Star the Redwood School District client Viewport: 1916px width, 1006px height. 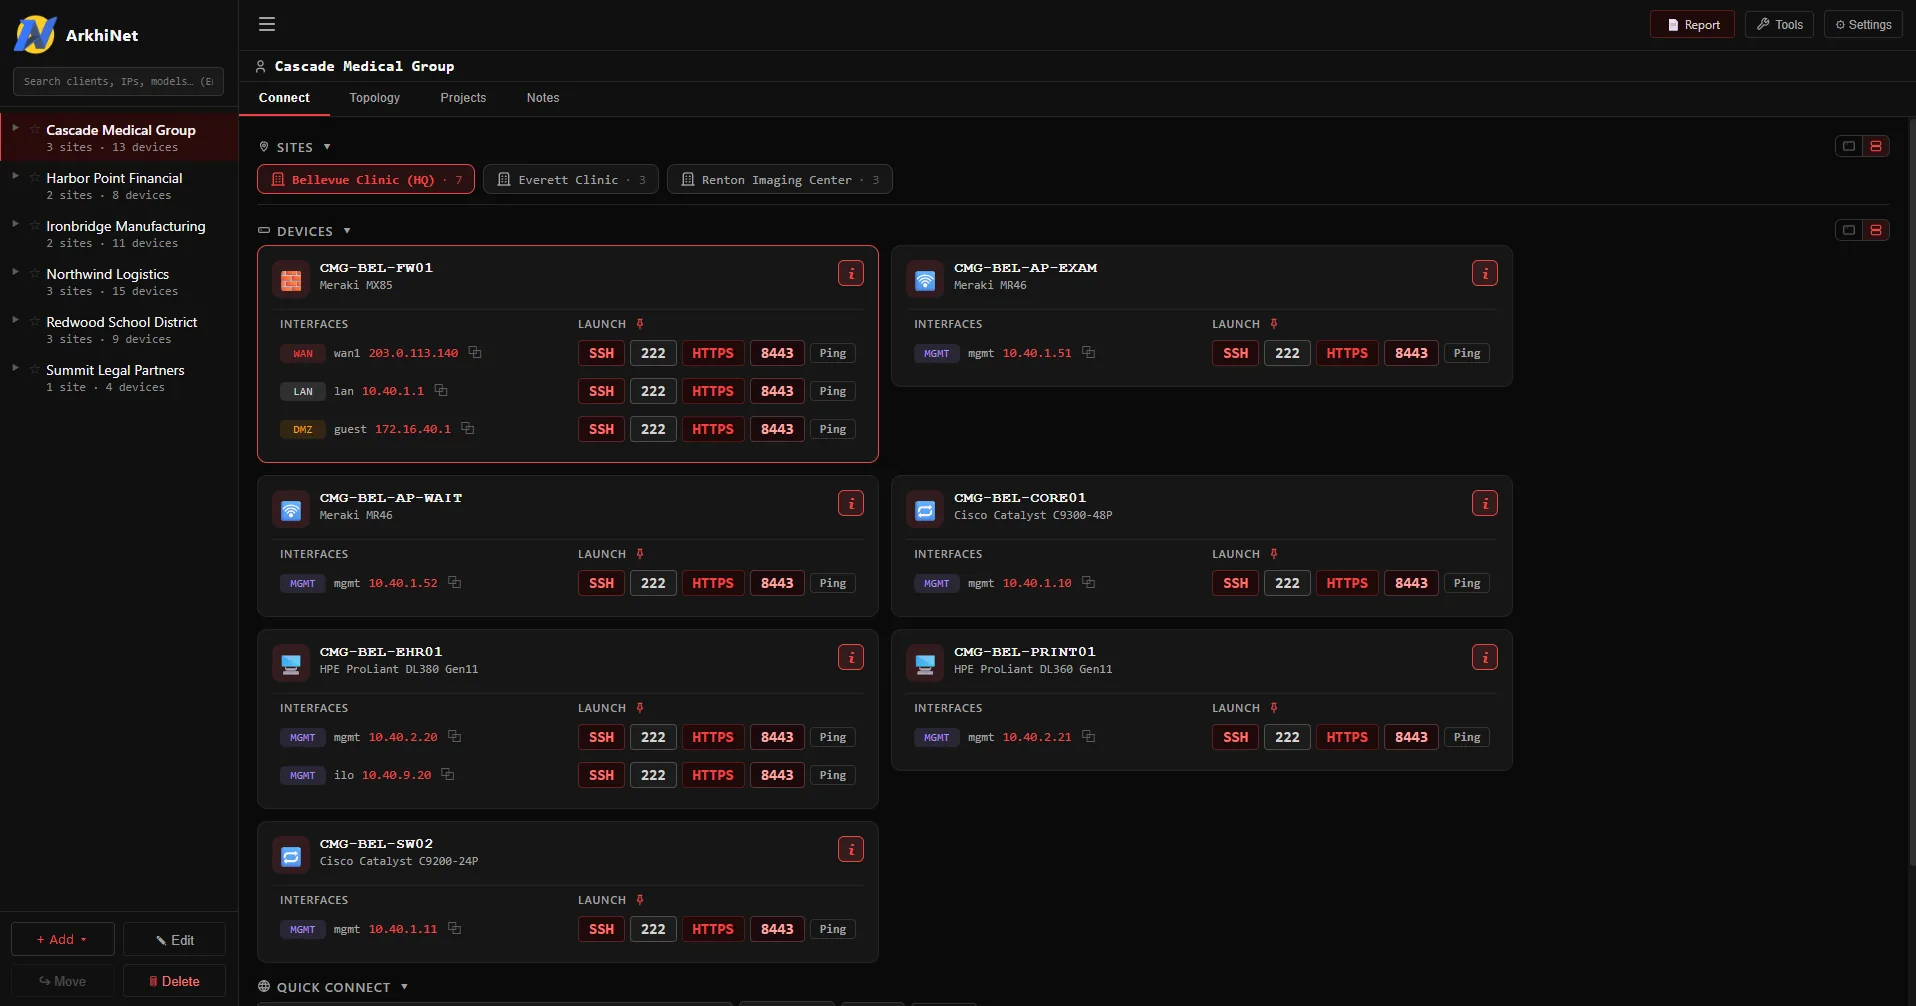point(35,322)
